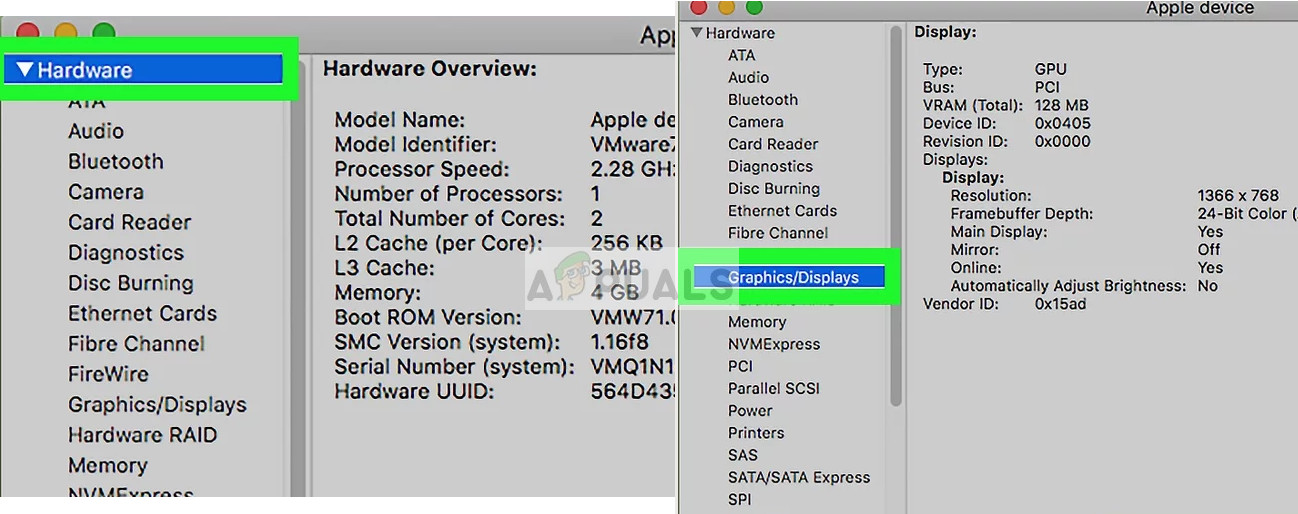Select Audio in Apple device window sidebar
Screen dimensions: 1298x514
(749, 77)
